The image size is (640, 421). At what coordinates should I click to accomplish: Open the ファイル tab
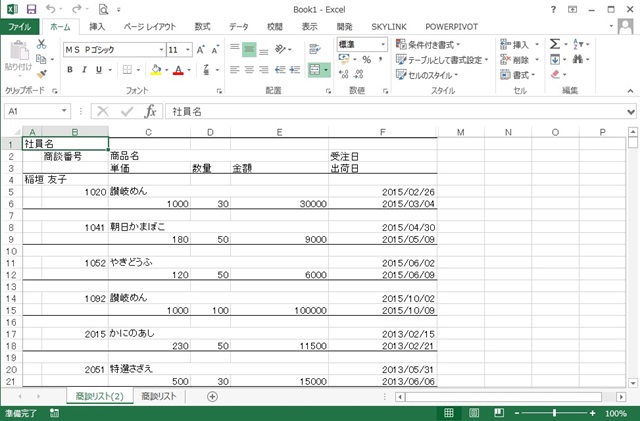[20, 27]
